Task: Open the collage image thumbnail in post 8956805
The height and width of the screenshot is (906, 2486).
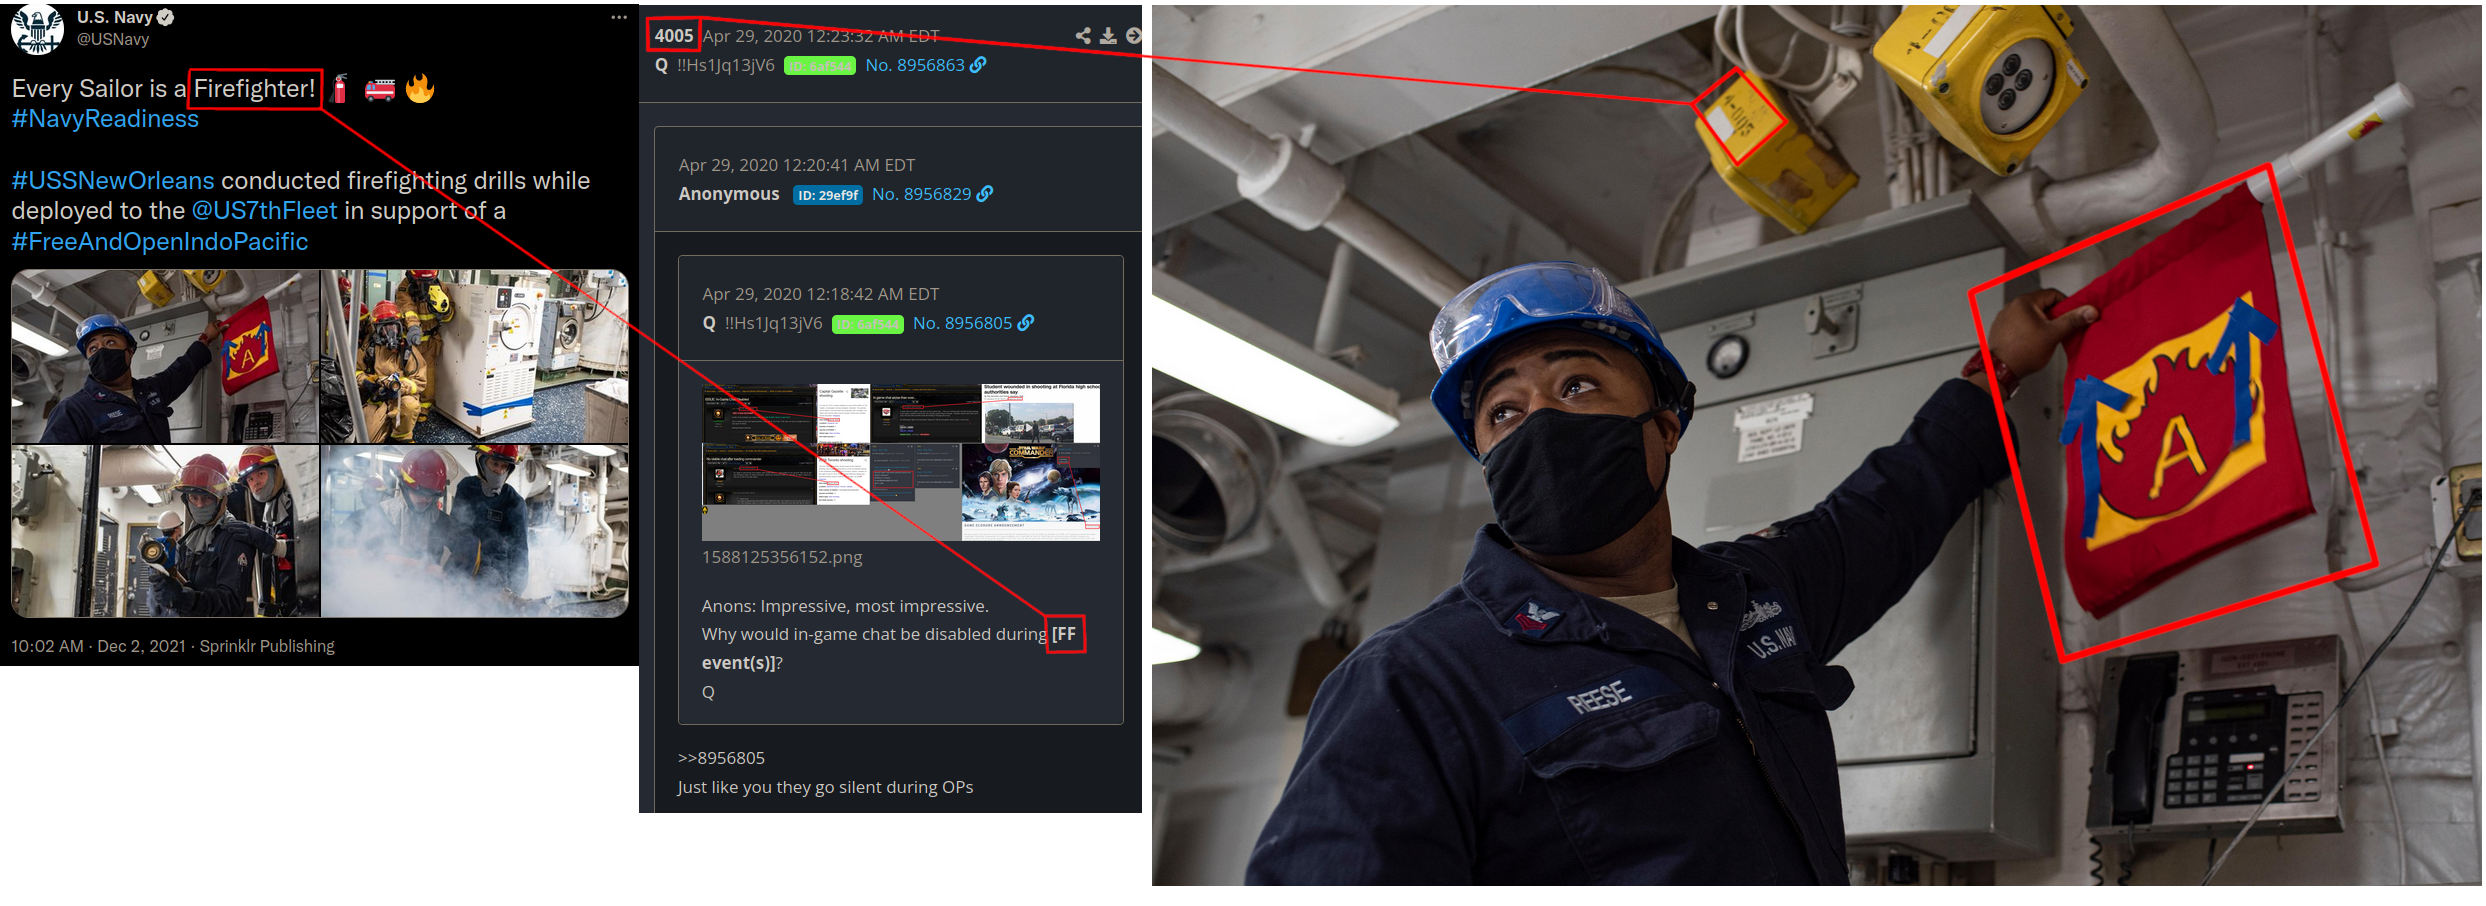Action: point(901,462)
